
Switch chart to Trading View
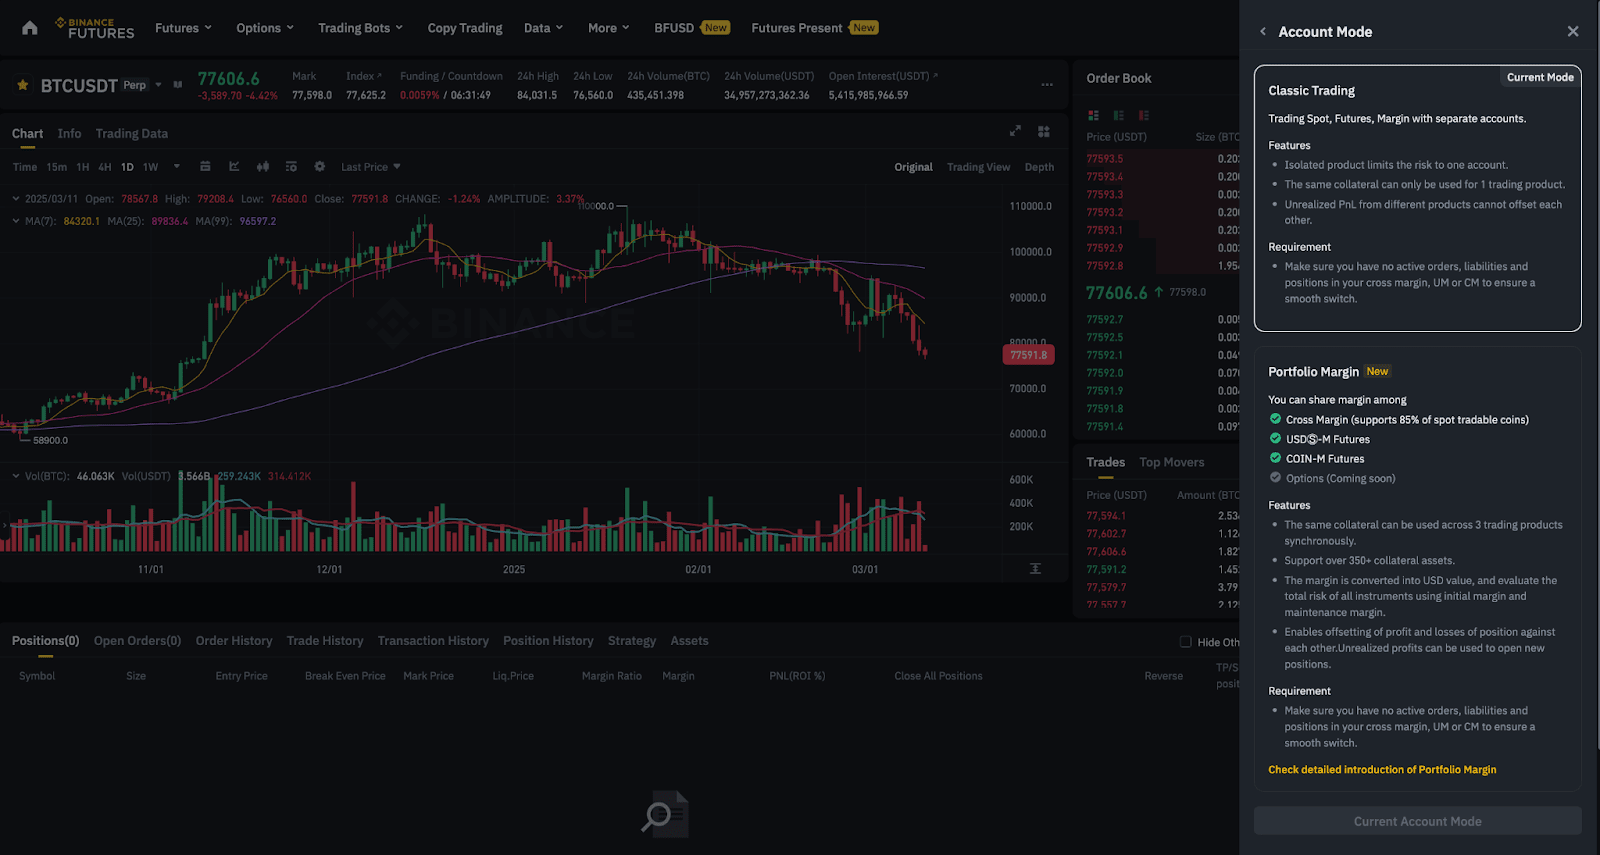click(x=979, y=167)
